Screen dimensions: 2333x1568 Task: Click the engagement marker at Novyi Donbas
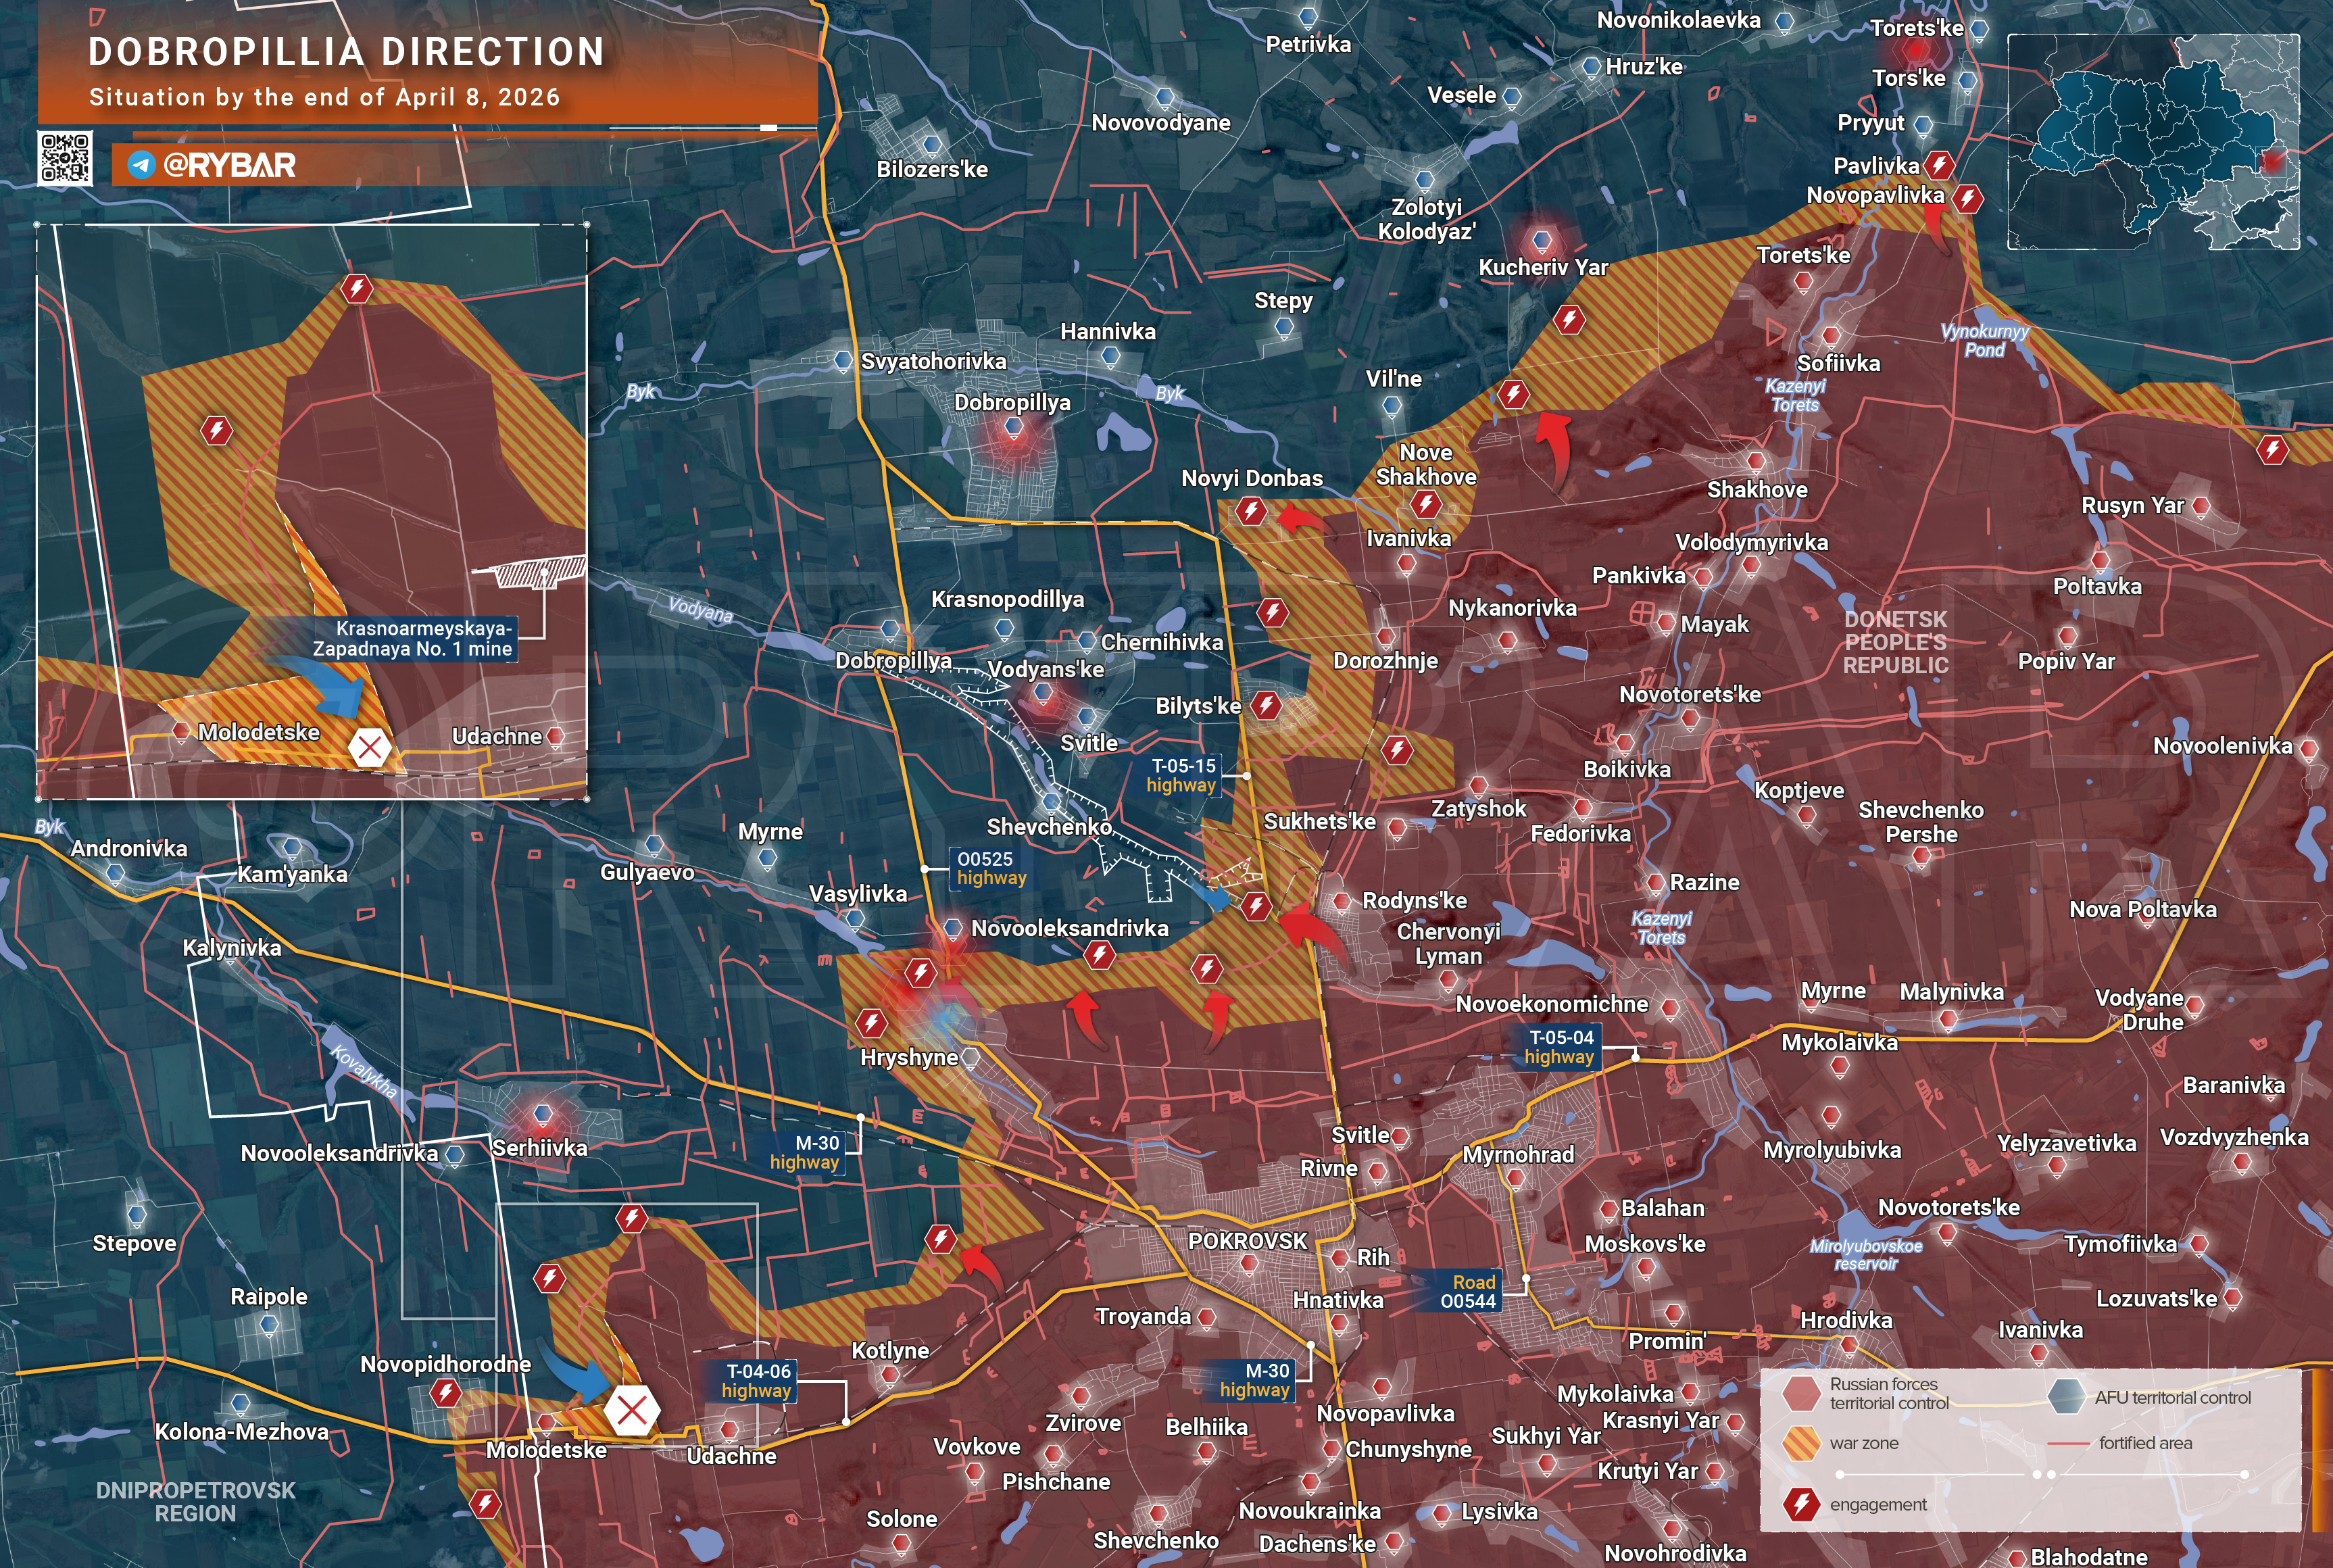coord(1251,512)
